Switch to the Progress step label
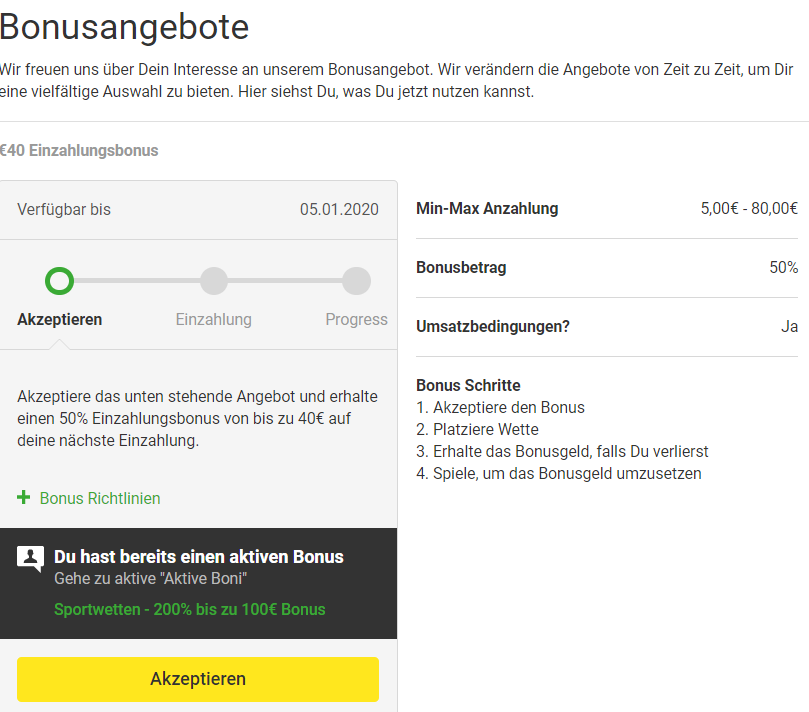Image resolution: width=809 pixels, height=712 pixels. click(357, 319)
